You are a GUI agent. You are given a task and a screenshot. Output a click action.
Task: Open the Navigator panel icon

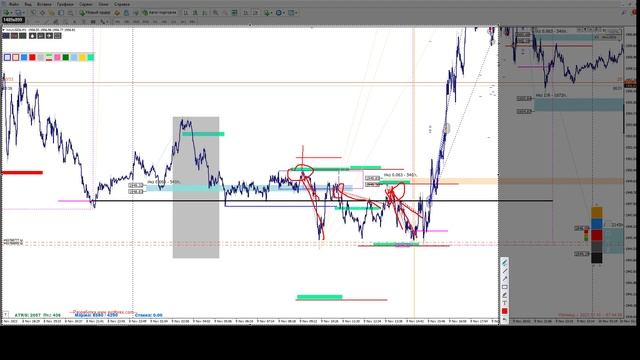[51, 13]
